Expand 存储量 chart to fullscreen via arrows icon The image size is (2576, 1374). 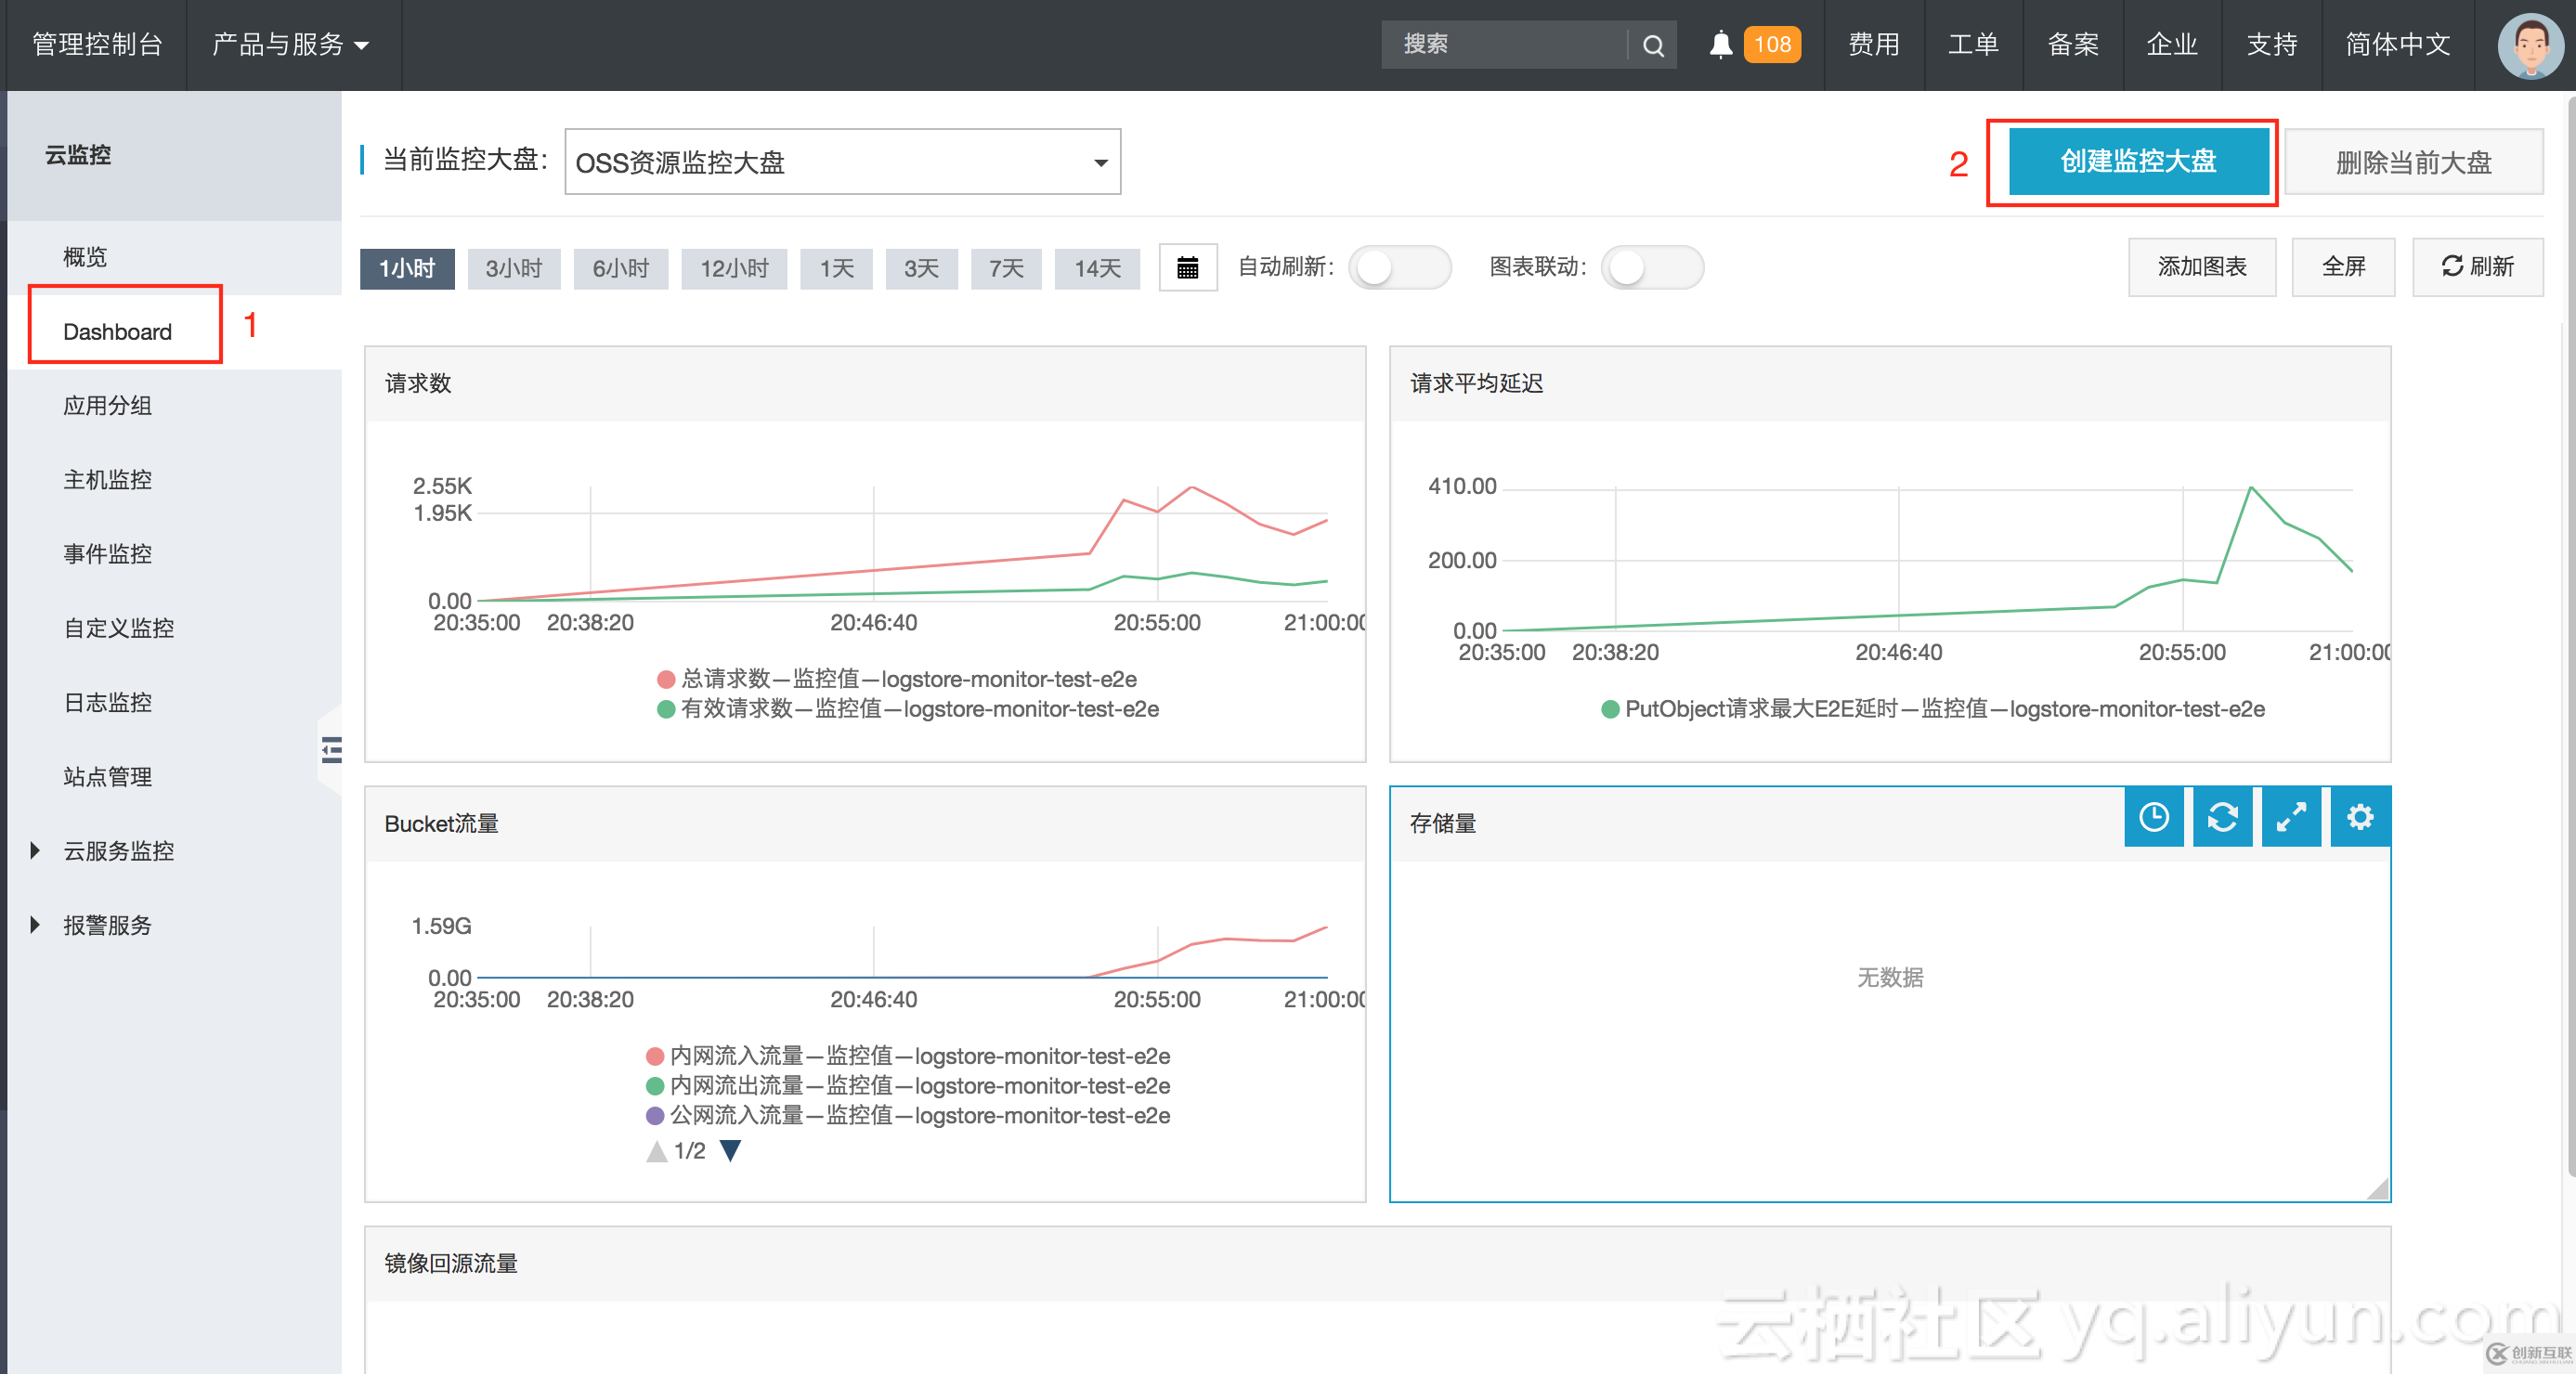(2291, 817)
